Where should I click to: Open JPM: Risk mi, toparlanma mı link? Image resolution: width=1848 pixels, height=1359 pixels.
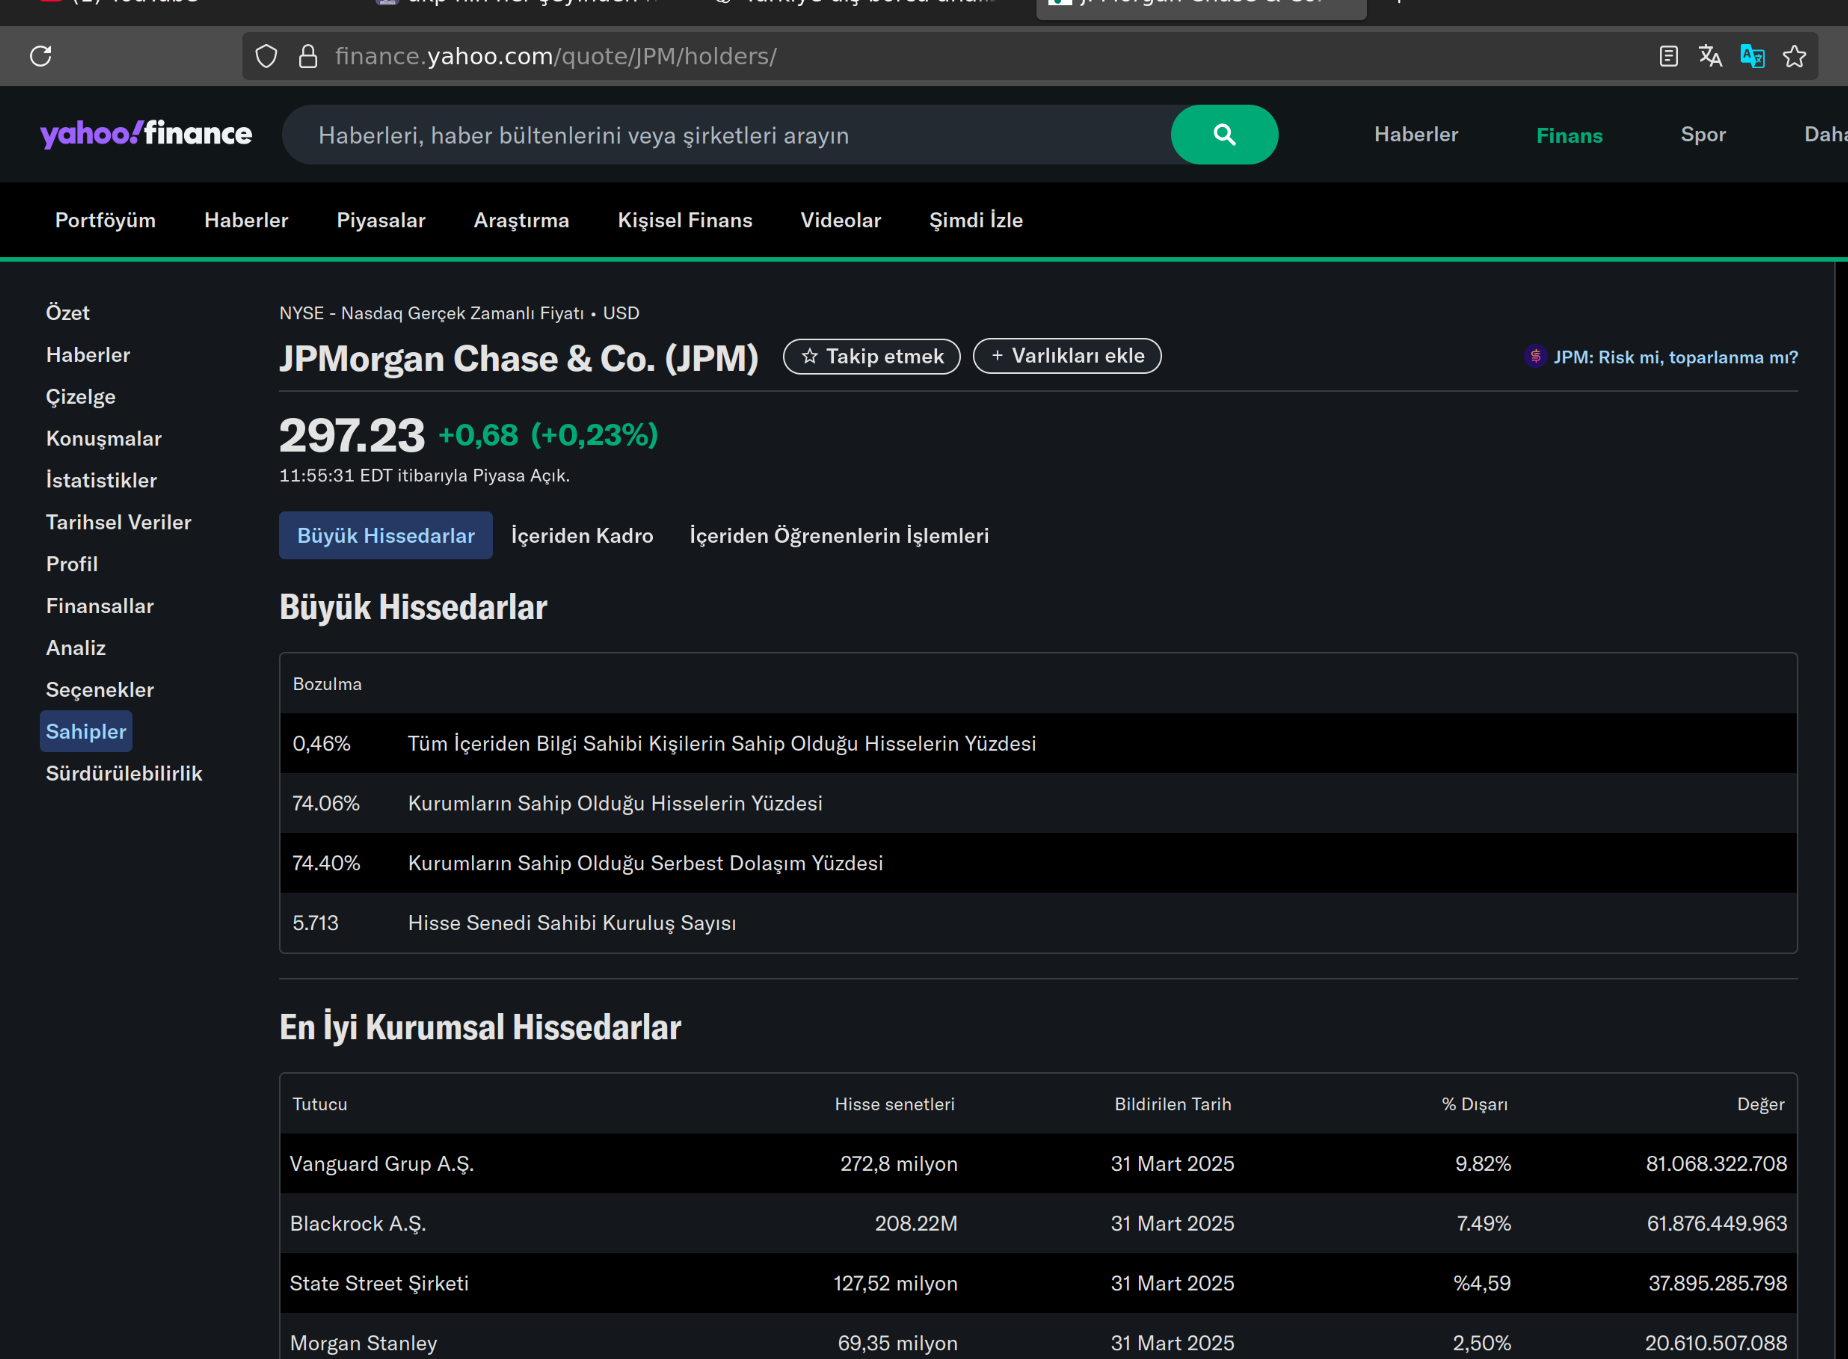pyautogui.click(x=1676, y=357)
